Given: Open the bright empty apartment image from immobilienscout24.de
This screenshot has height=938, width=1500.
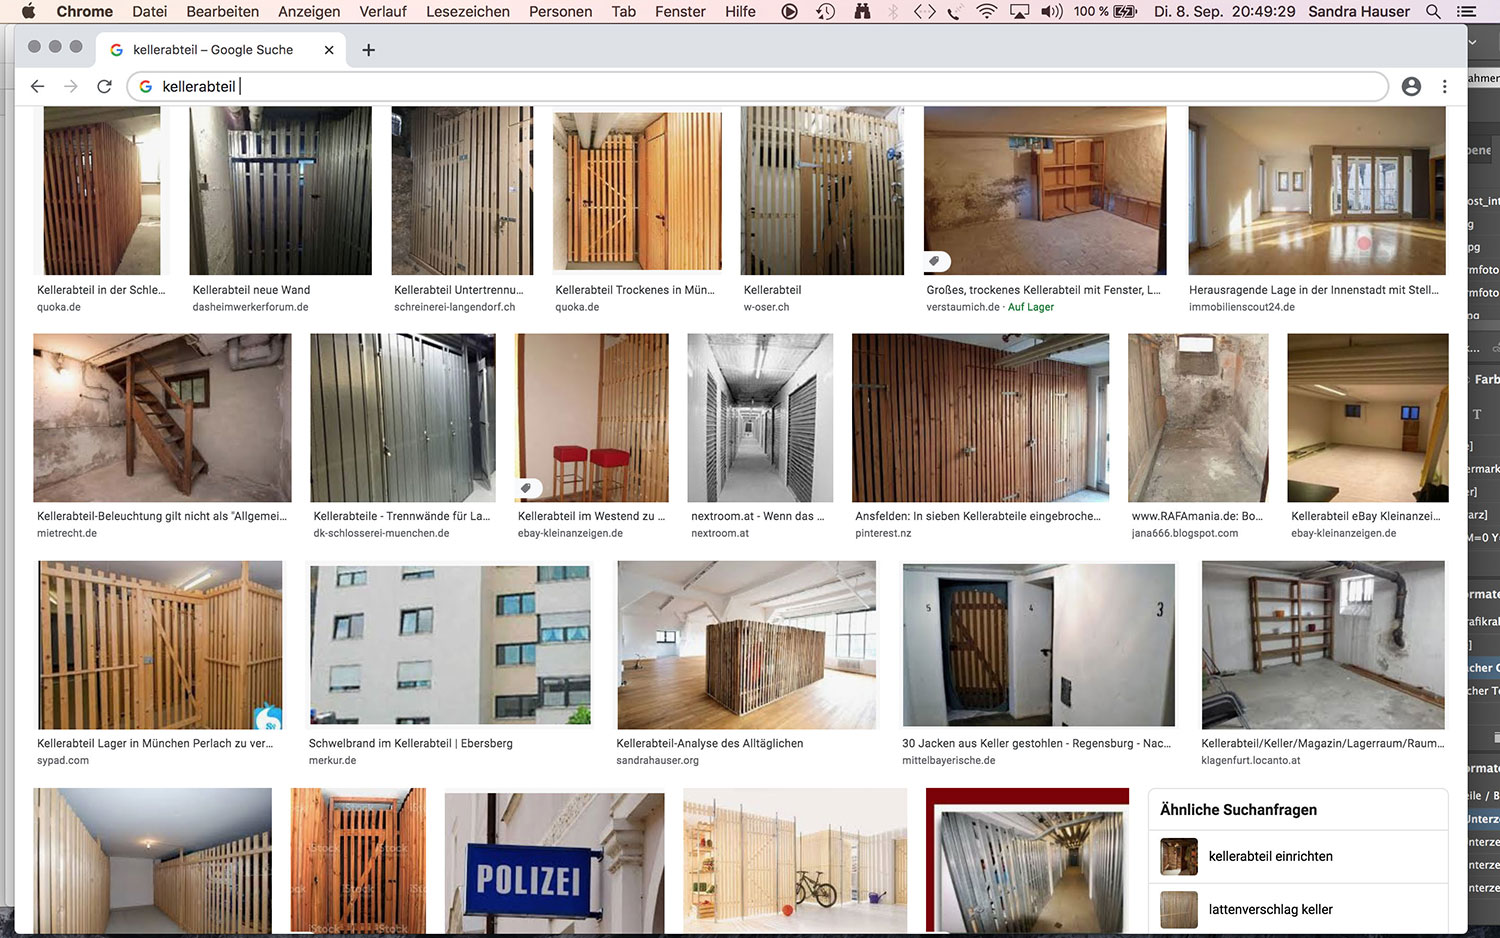Looking at the screenshot, I should pos(1317,190).
